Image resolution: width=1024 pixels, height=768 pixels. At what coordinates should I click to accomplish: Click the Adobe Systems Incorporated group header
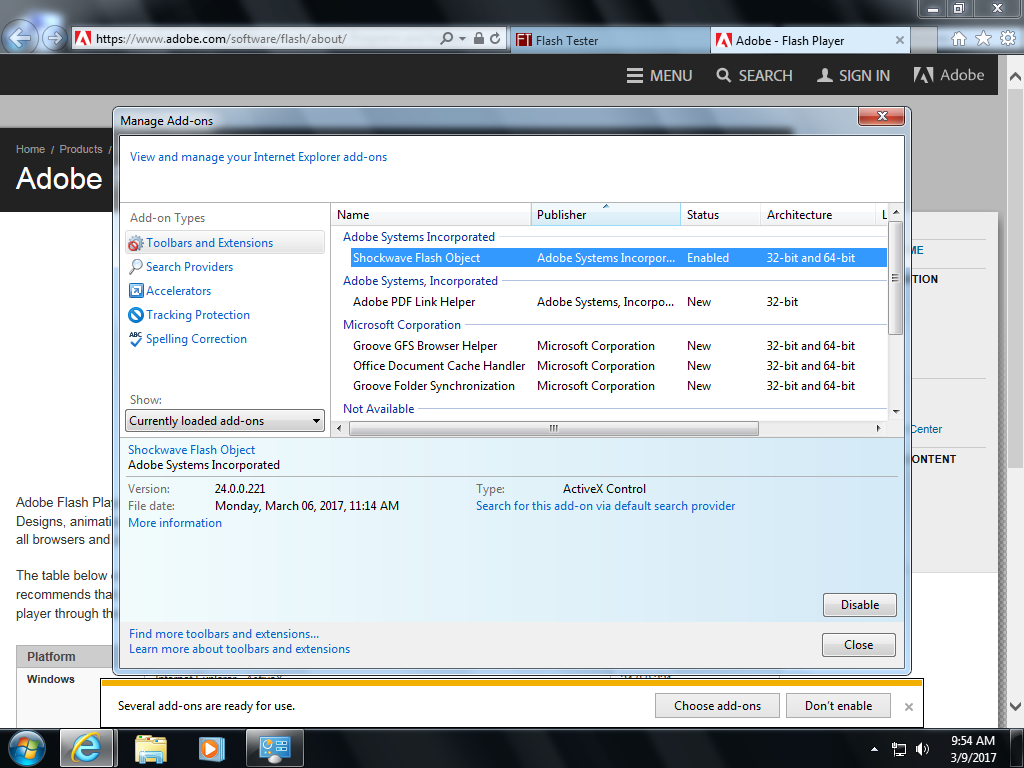[x=419, y=237]
